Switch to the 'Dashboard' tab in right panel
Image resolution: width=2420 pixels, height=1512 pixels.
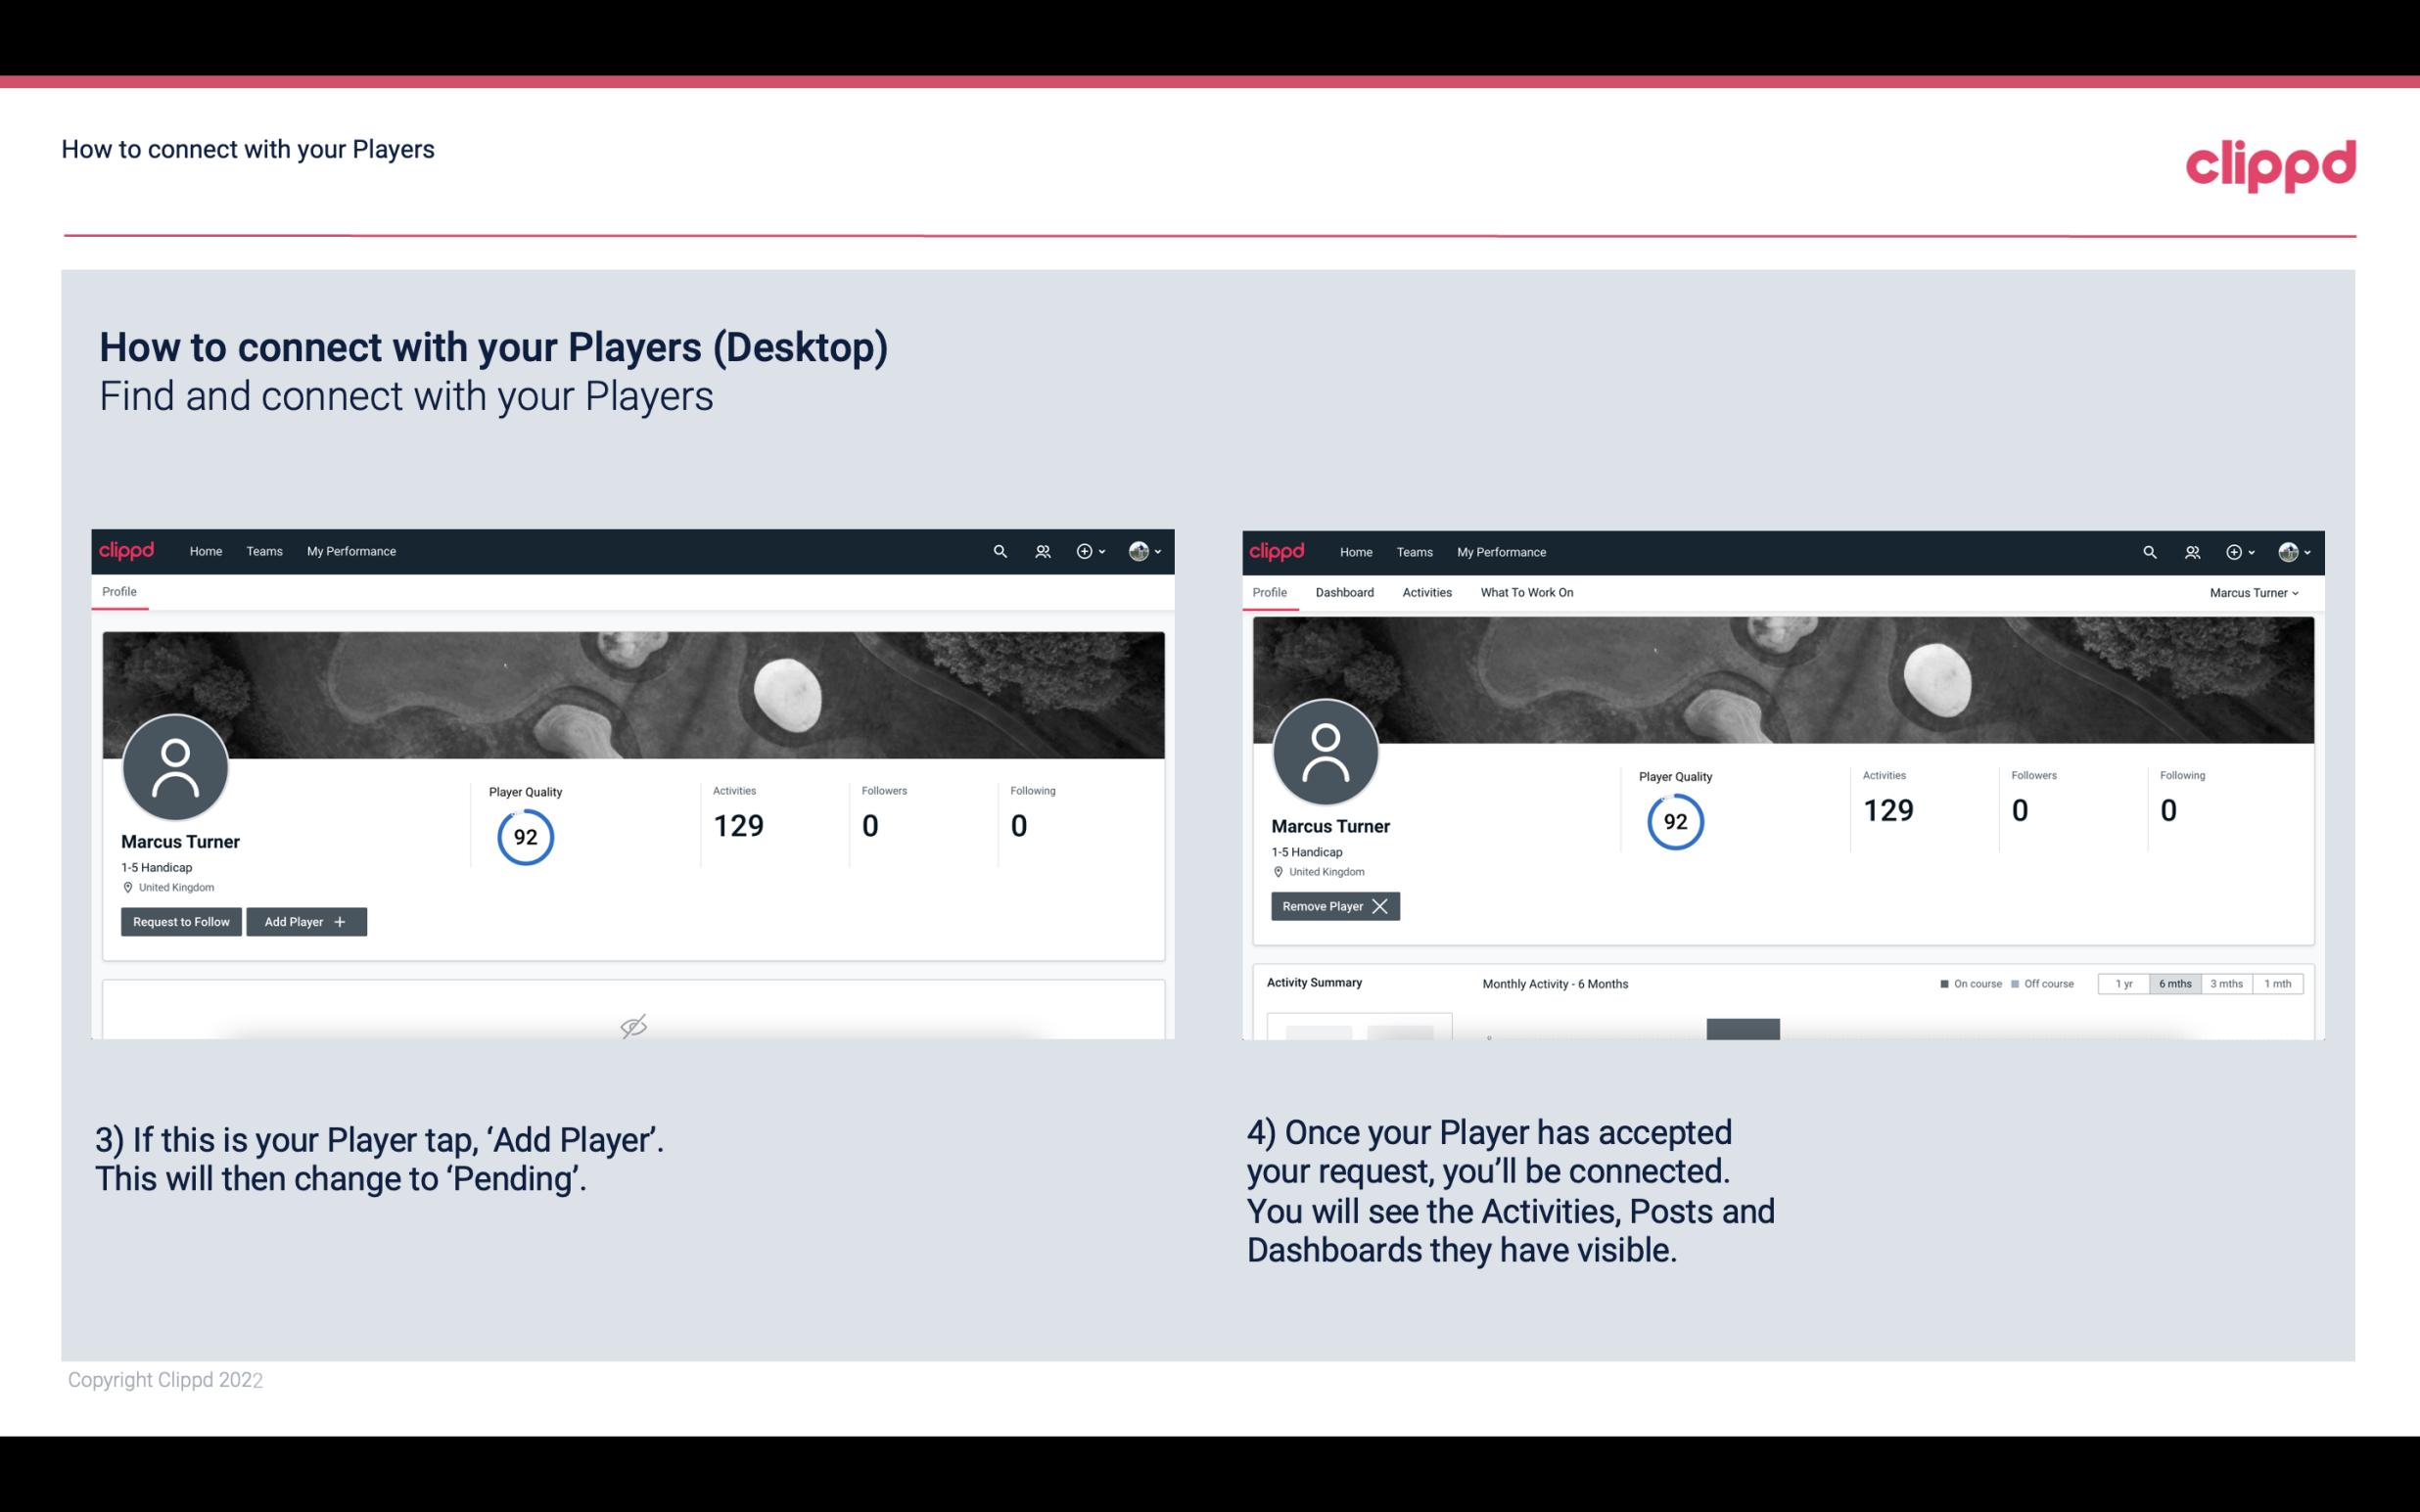pyautogui.click(x=1343, y=592)
